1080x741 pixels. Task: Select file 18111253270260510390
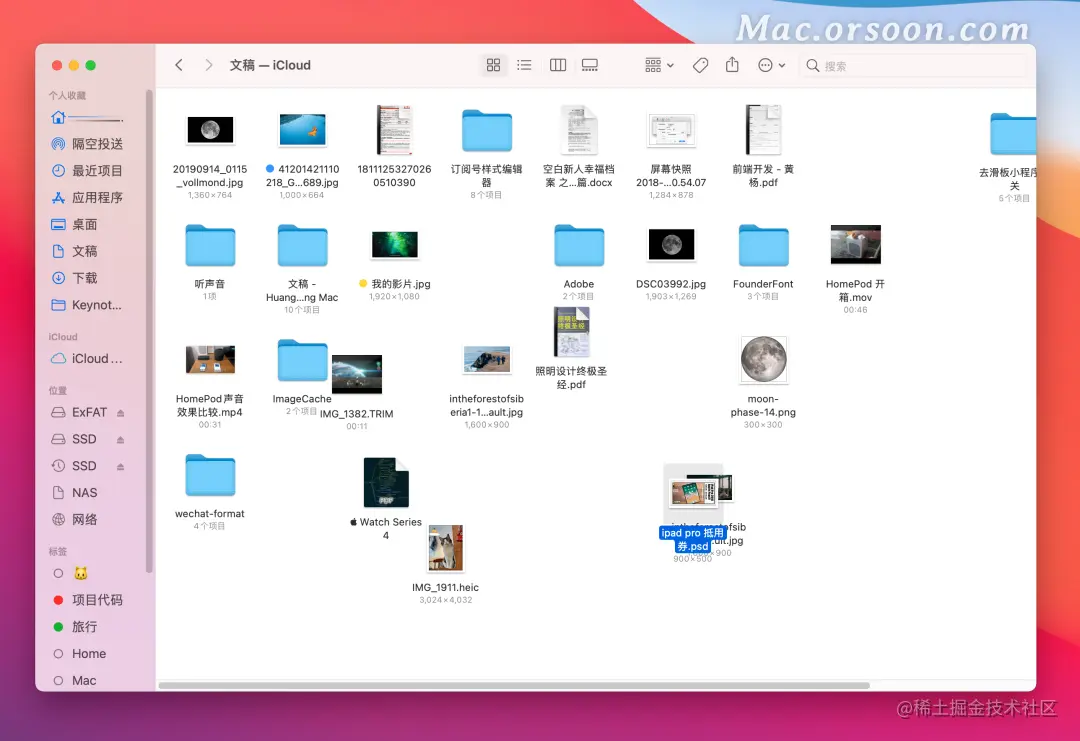pyautogui.click(x=394, y=130)
